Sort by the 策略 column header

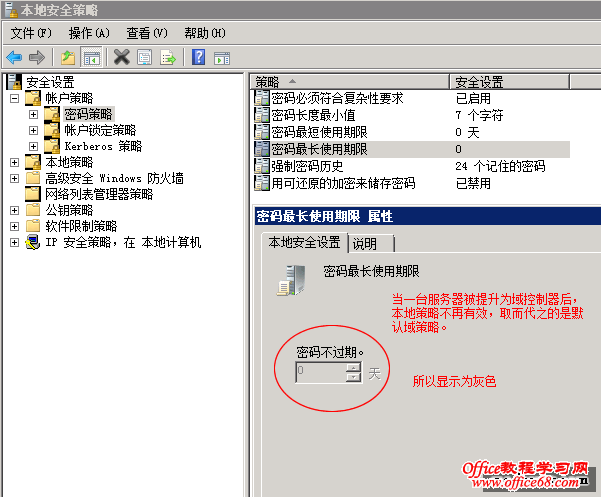(350, 82)
